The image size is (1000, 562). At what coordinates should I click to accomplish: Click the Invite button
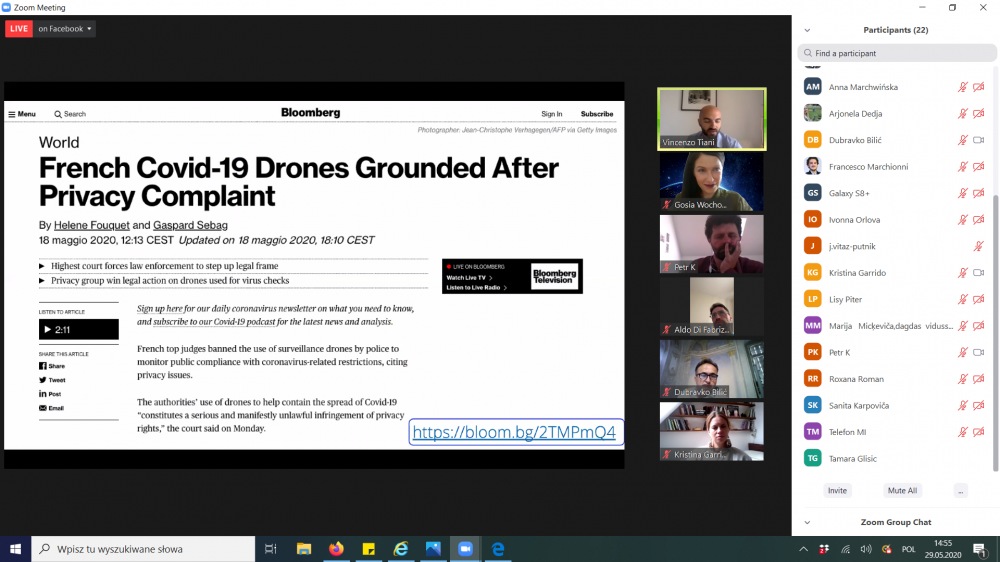coord(837,491)
